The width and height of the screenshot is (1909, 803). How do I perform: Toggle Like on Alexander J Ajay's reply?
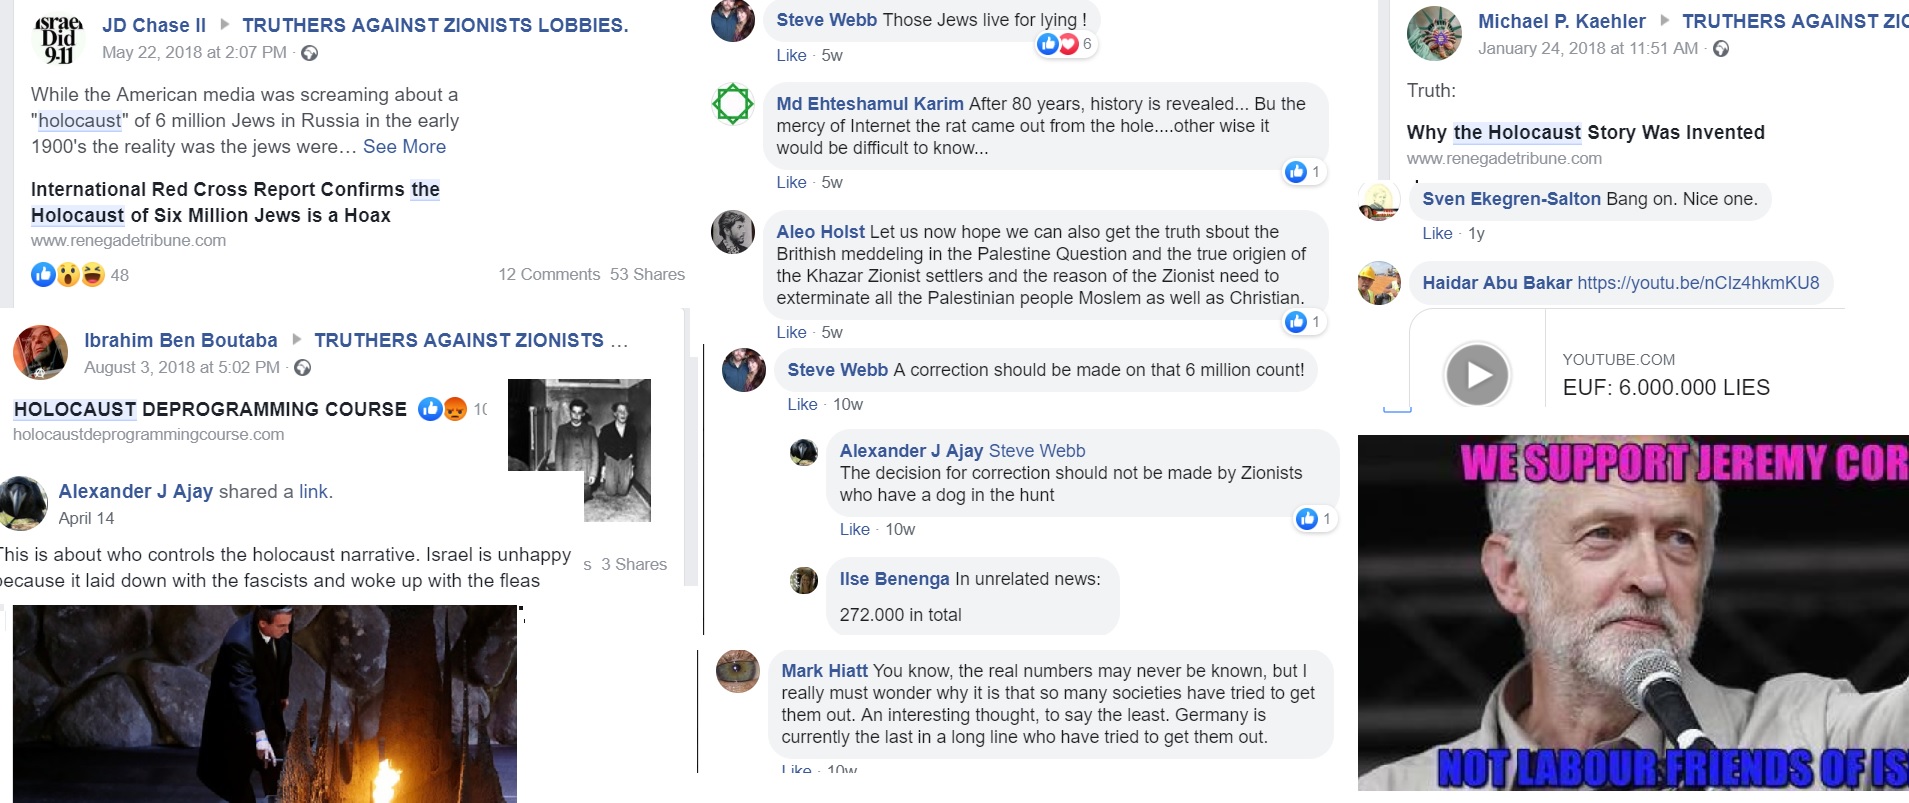coord(854,529)
